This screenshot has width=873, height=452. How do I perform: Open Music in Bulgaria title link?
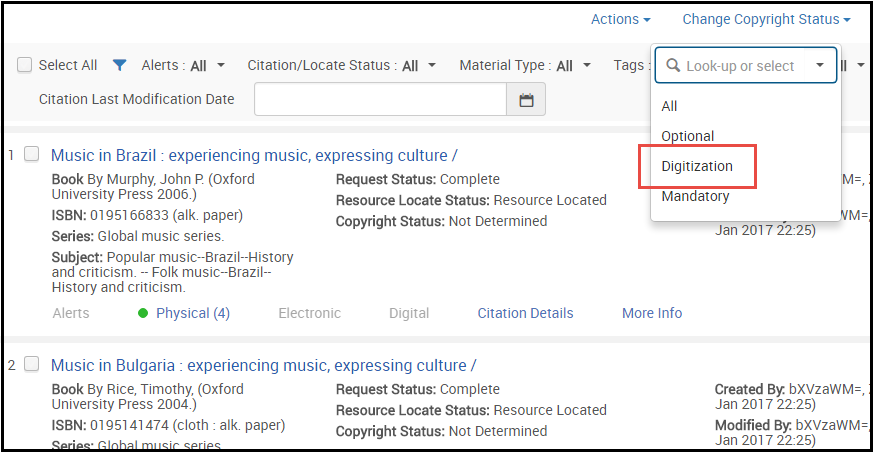click(263, 365)
